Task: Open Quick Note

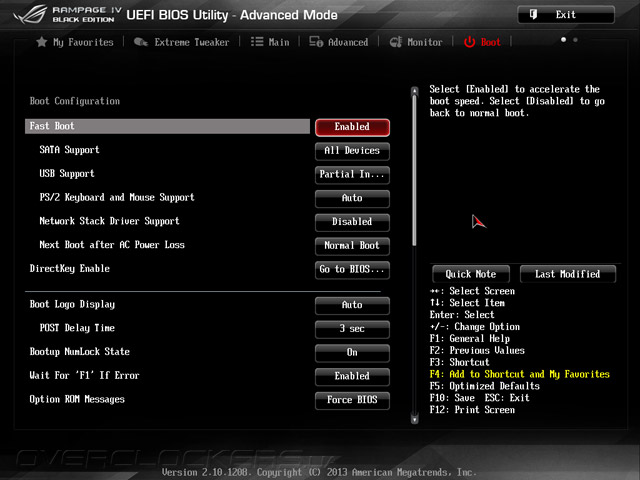Action: click(471, 274)
